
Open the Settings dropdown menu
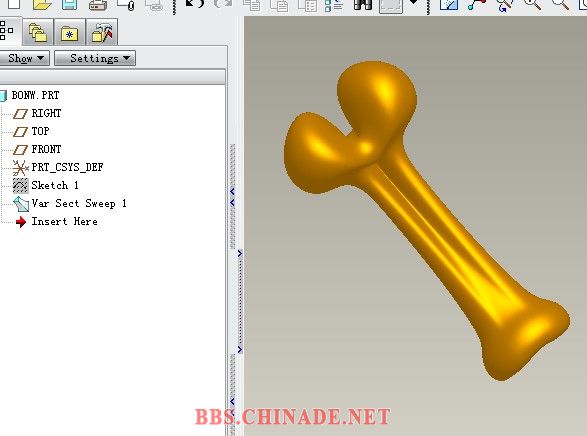(95, 58)
